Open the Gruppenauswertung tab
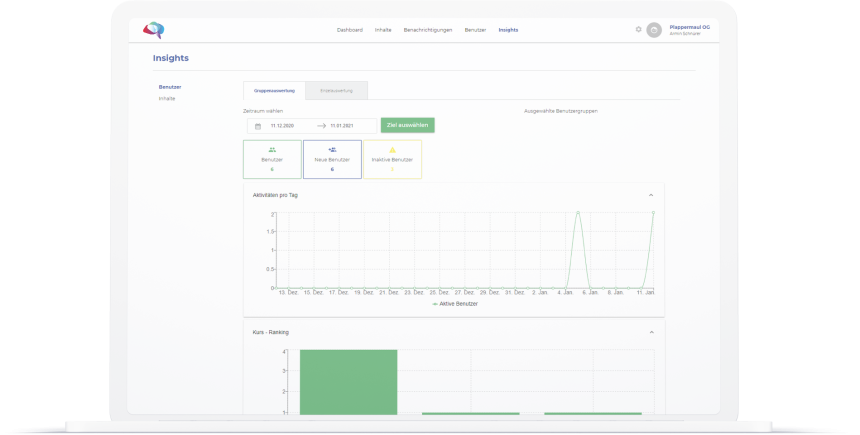The height and width of the screenshot is (435, 860). click(274, 91)
